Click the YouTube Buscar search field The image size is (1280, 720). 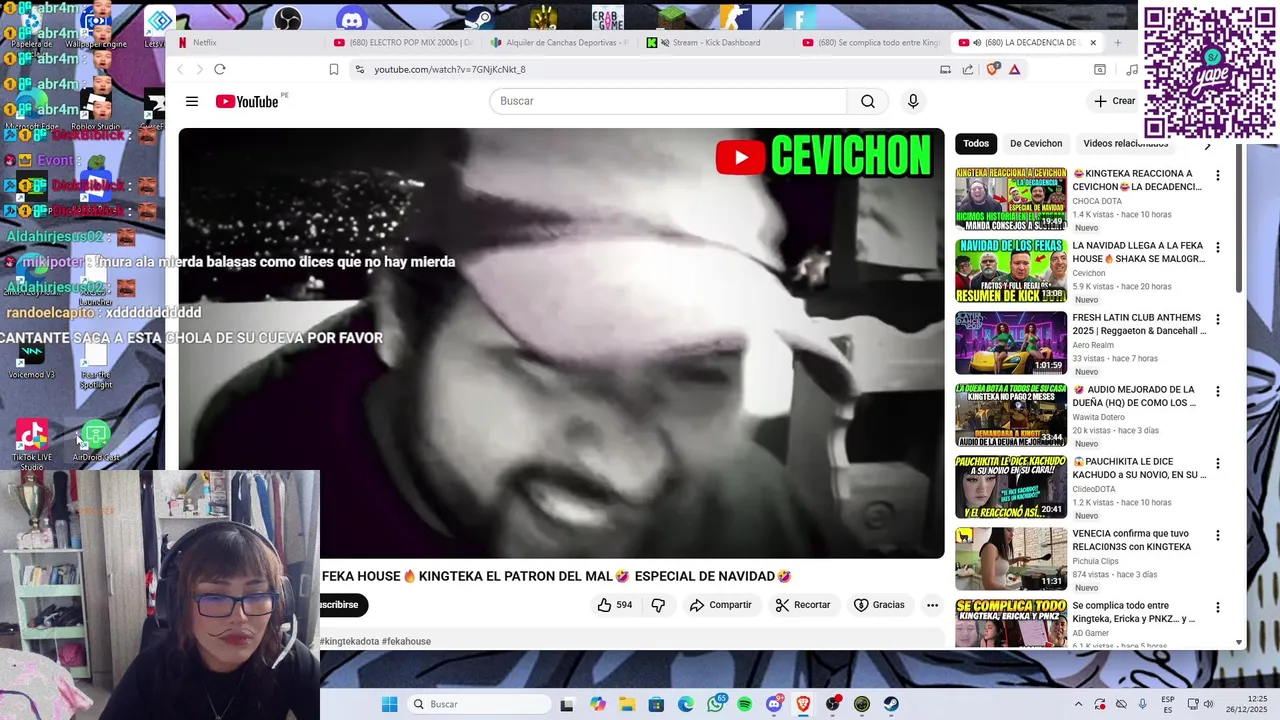tap(668, 101)
